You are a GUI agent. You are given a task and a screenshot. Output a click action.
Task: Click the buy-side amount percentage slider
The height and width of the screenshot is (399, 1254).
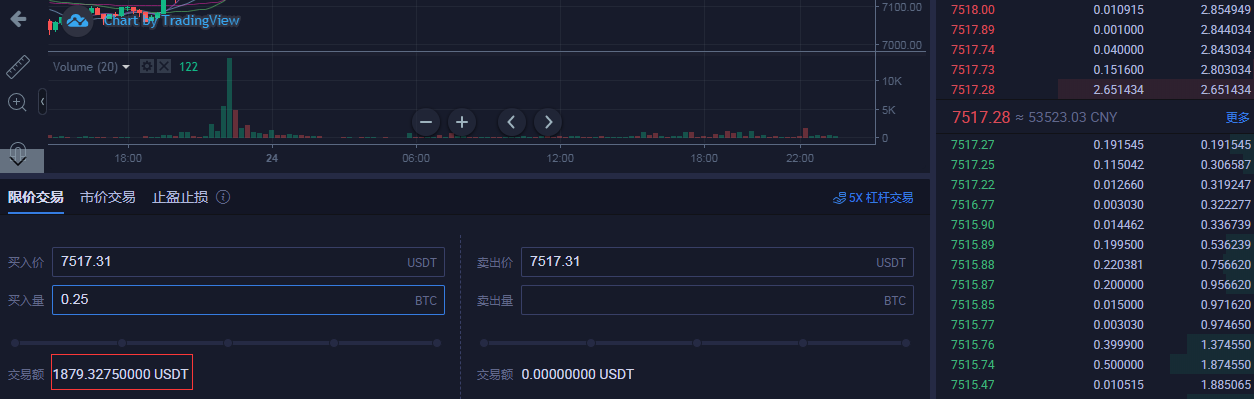coord(225,343)
